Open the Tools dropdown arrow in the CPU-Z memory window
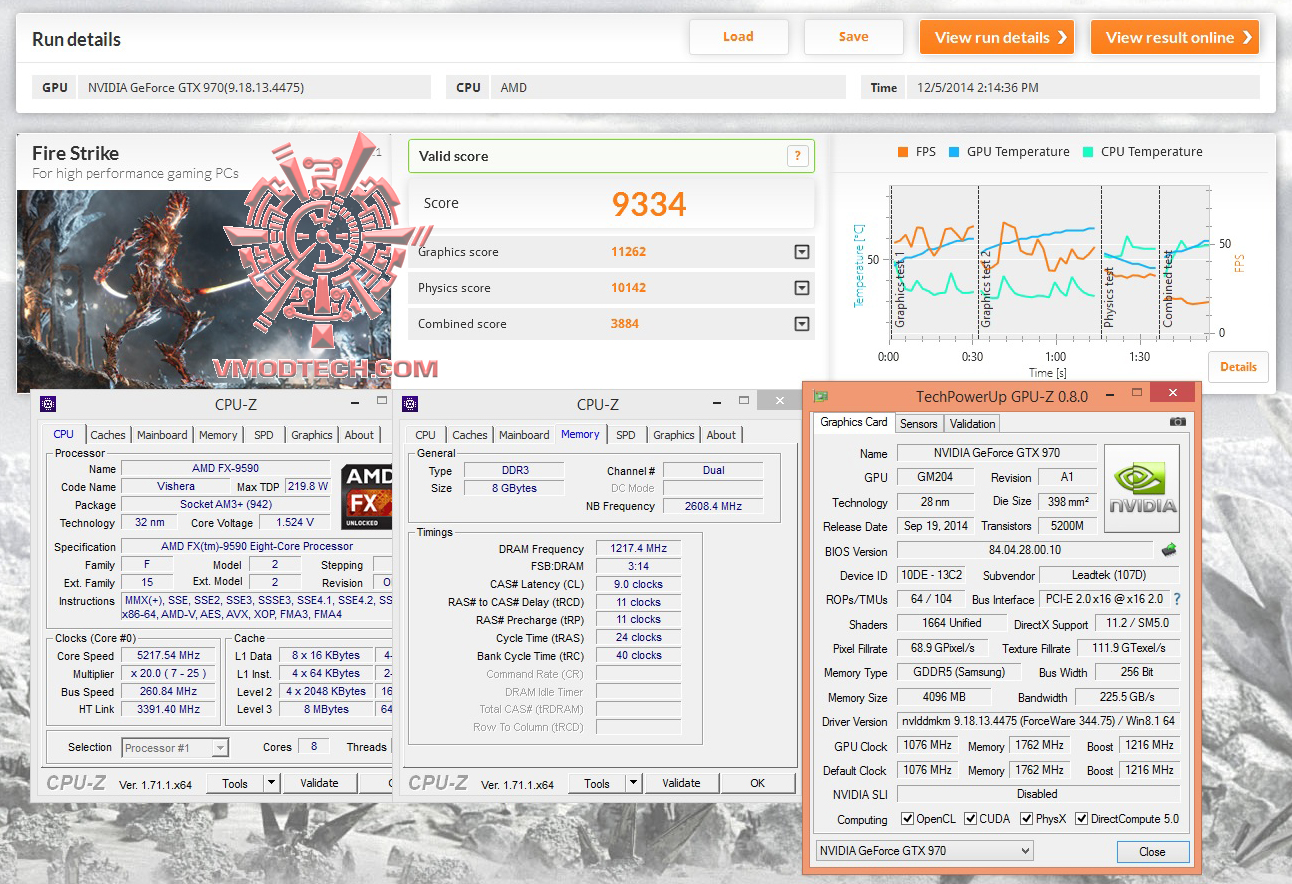The height and width of the screenshot is (884, 1292). (x=633, y=784)
